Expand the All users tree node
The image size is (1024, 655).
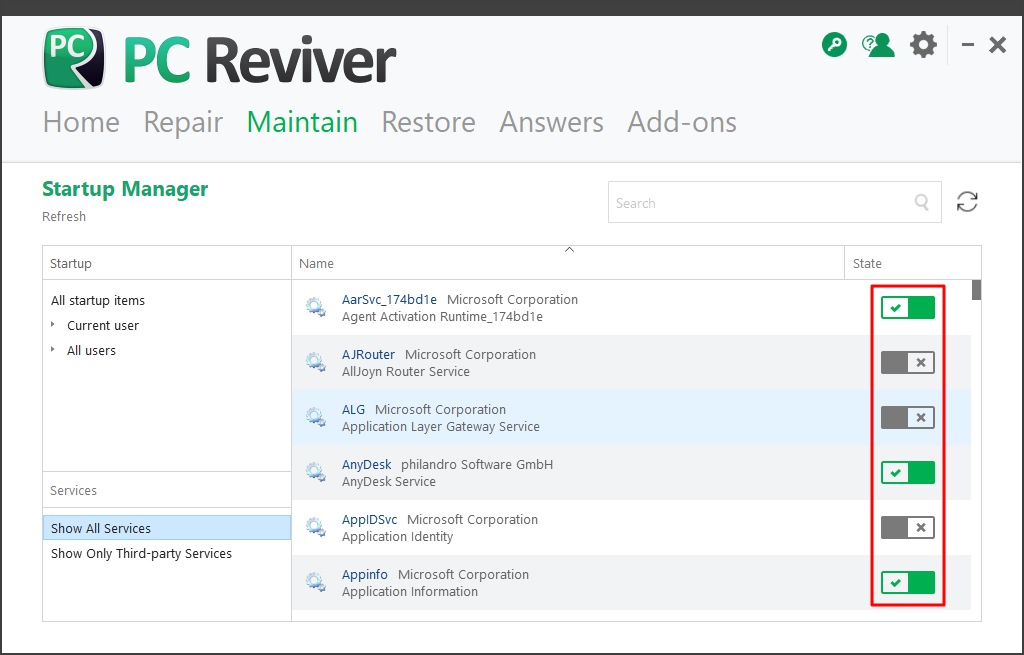pyautogui.click(x=54, y=350)
